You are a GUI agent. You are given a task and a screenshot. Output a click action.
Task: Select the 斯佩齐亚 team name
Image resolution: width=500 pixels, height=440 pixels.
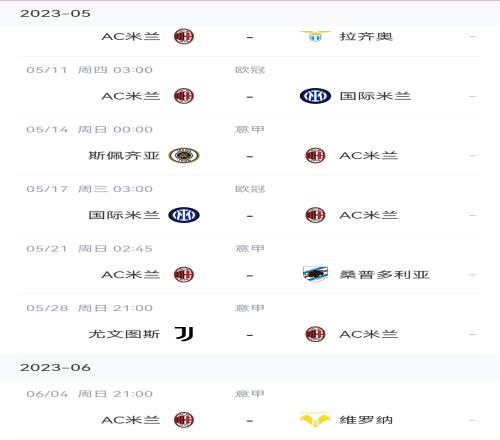[124, 155]
